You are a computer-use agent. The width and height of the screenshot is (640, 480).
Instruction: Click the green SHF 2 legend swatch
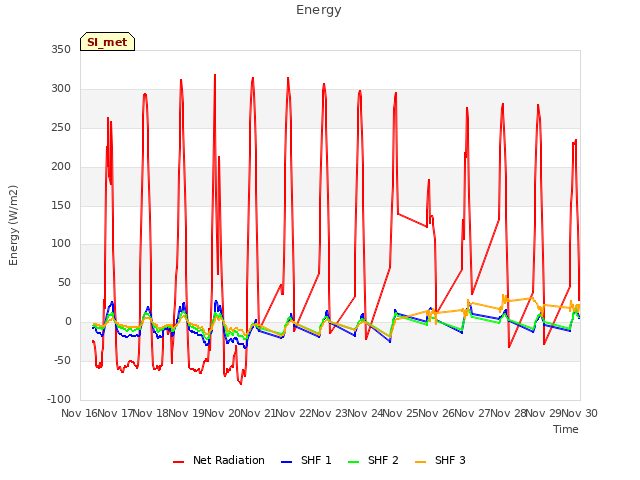pos(353,462)
